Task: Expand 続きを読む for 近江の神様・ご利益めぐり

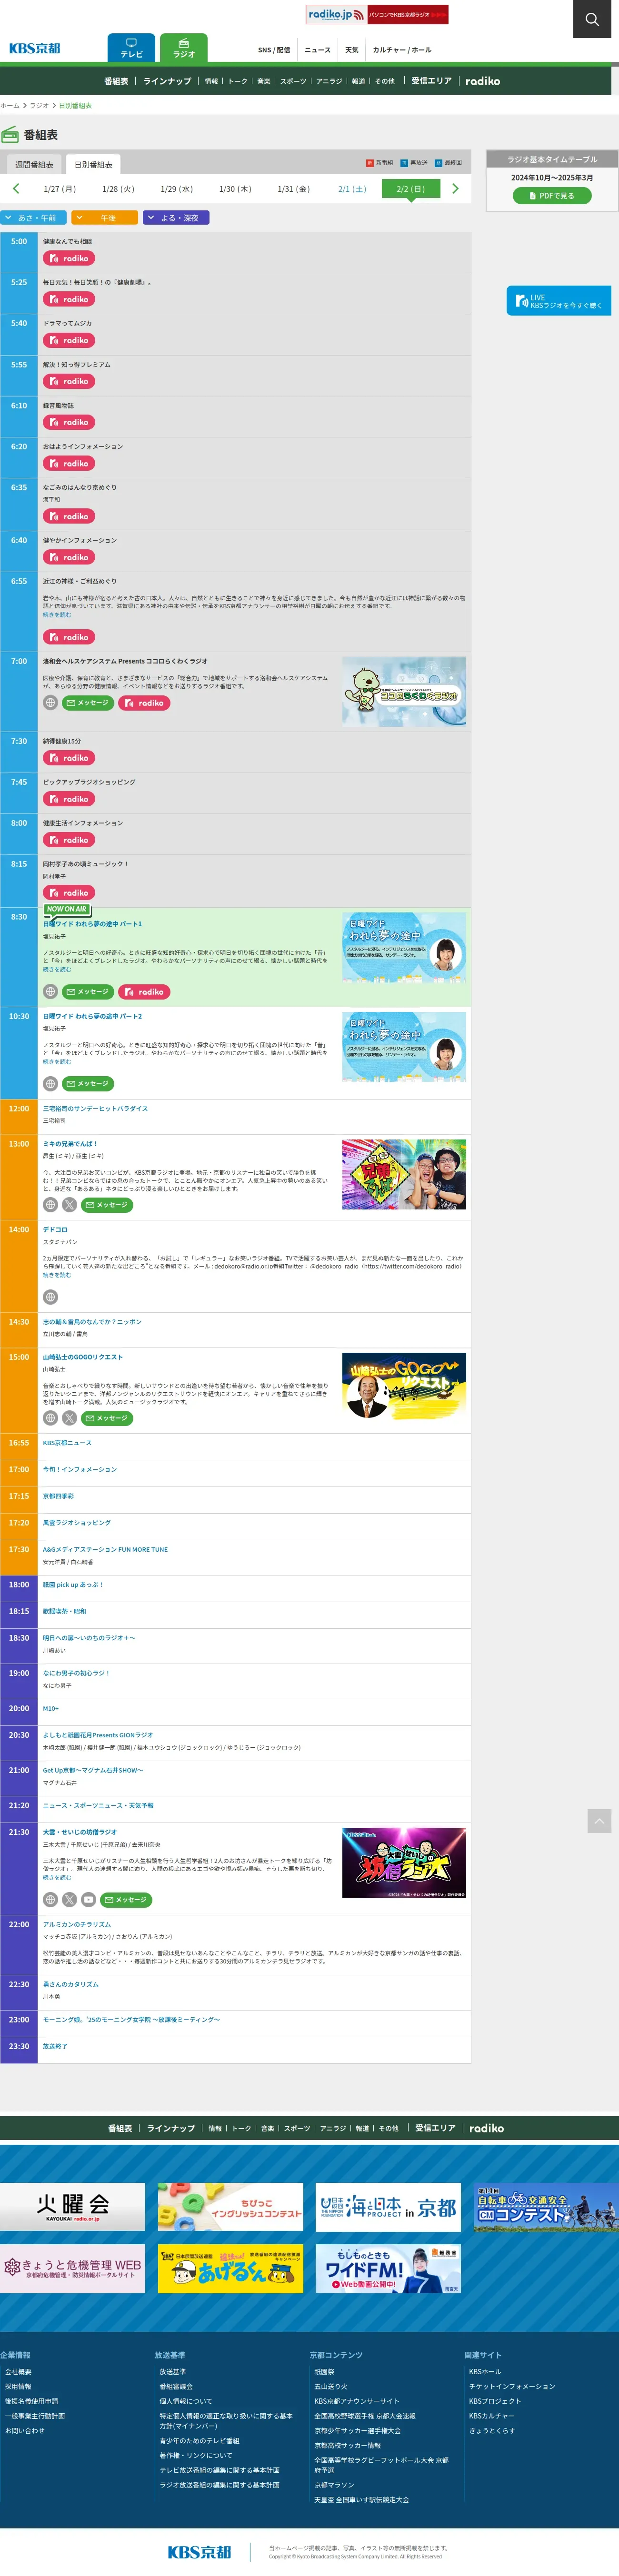Action: click(x=57, y=615)
